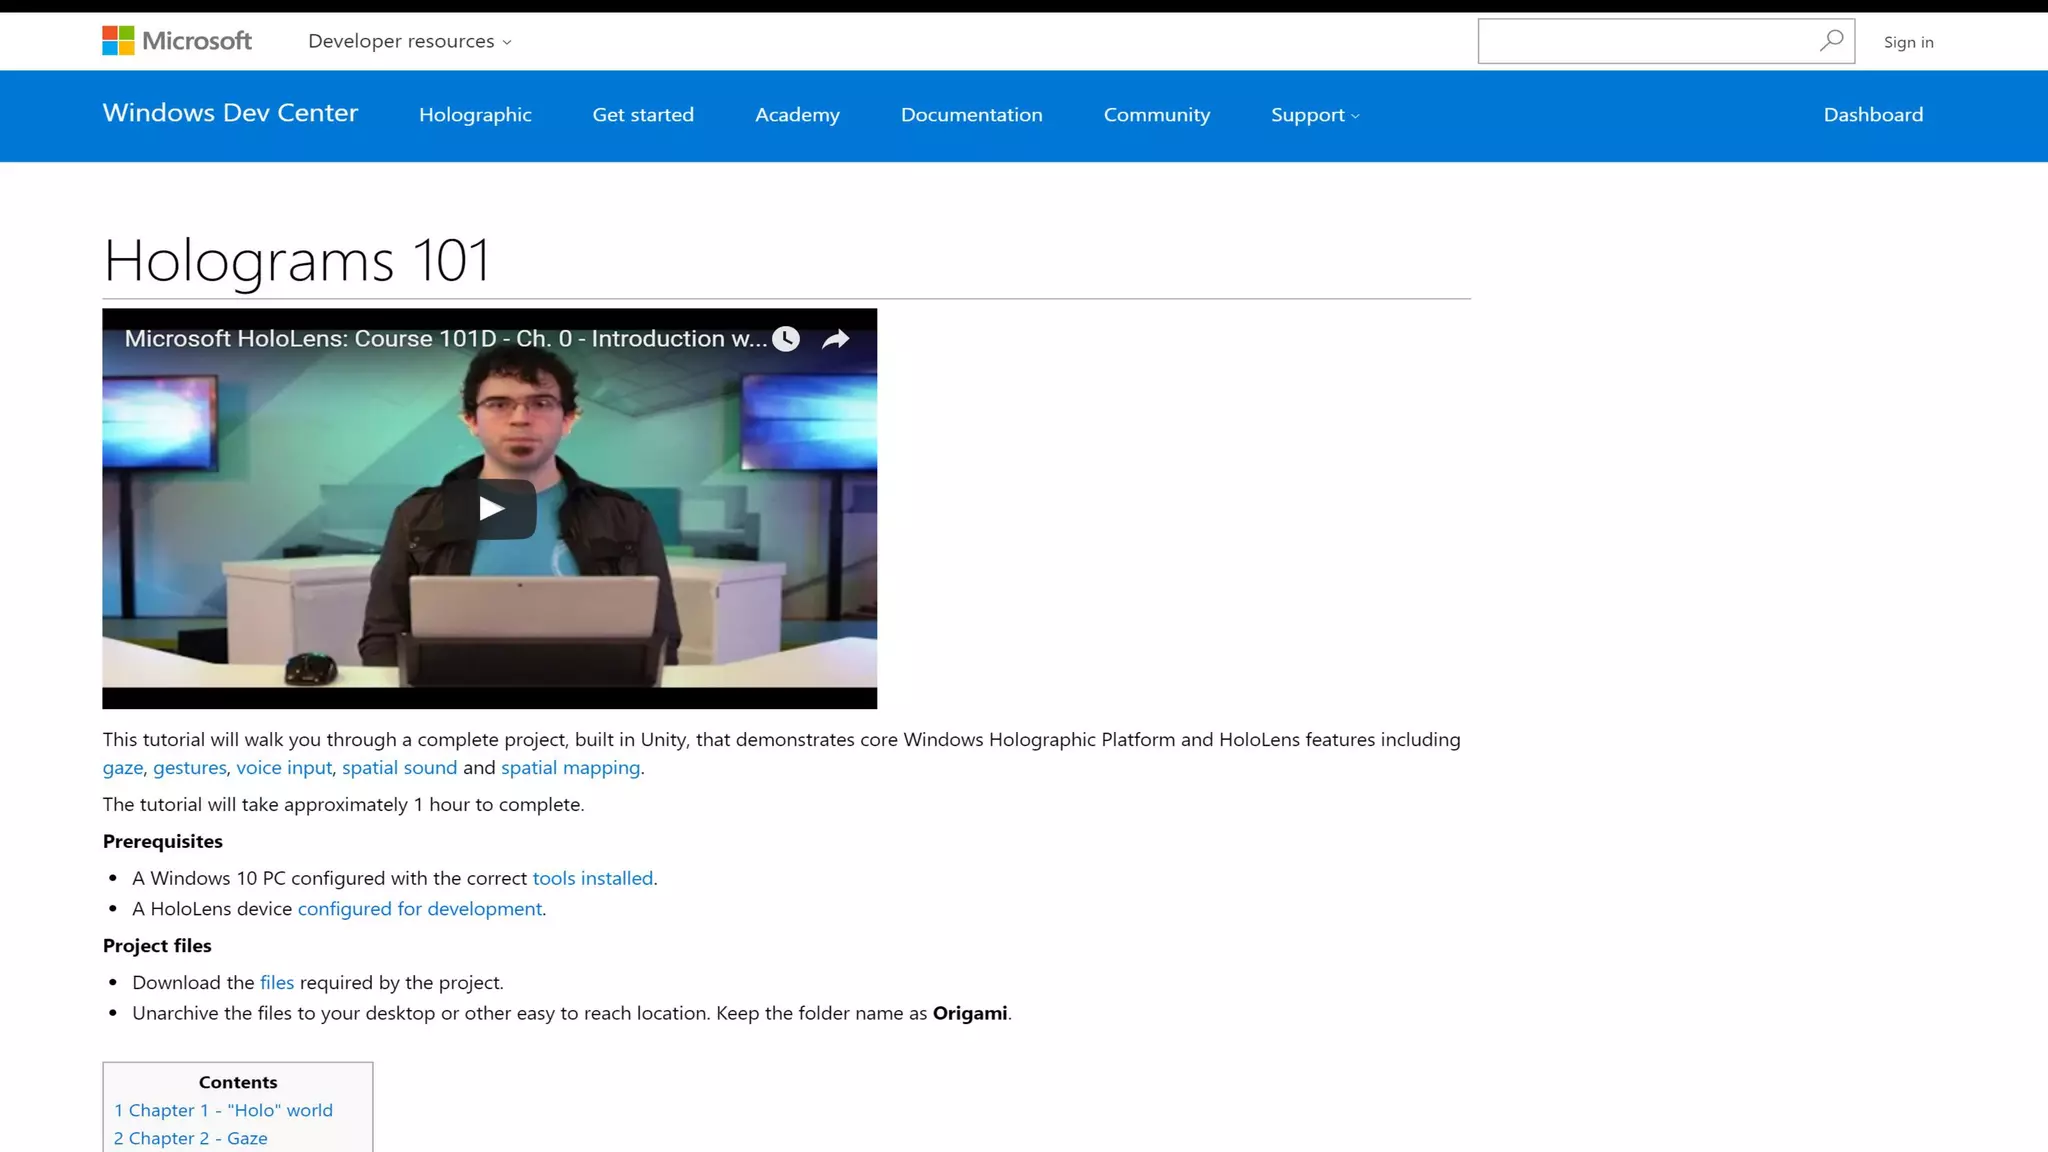The width and height of the screenshot is (2048, 1152).
Task: Expand the Support menu
Action: (x=1314, y=115)
